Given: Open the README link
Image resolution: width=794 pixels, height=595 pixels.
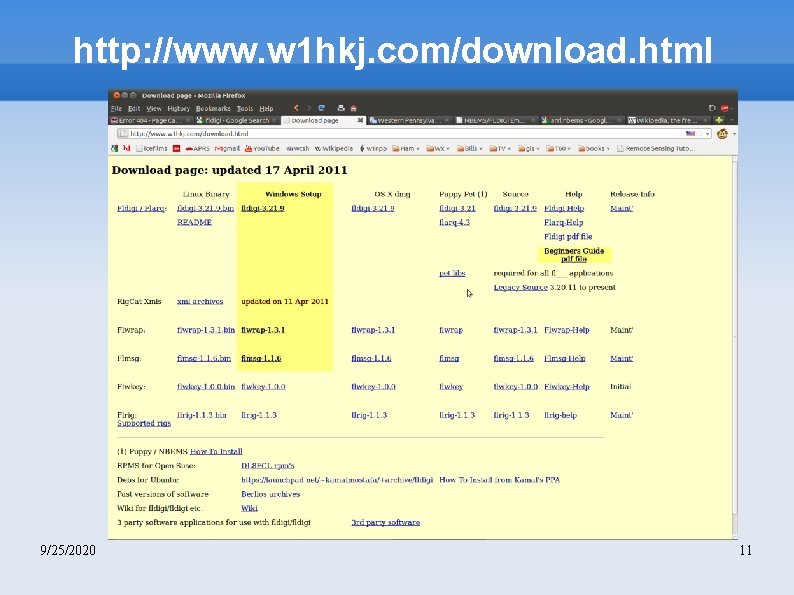Looking at the screenshot, I should [x=194, y=222].
